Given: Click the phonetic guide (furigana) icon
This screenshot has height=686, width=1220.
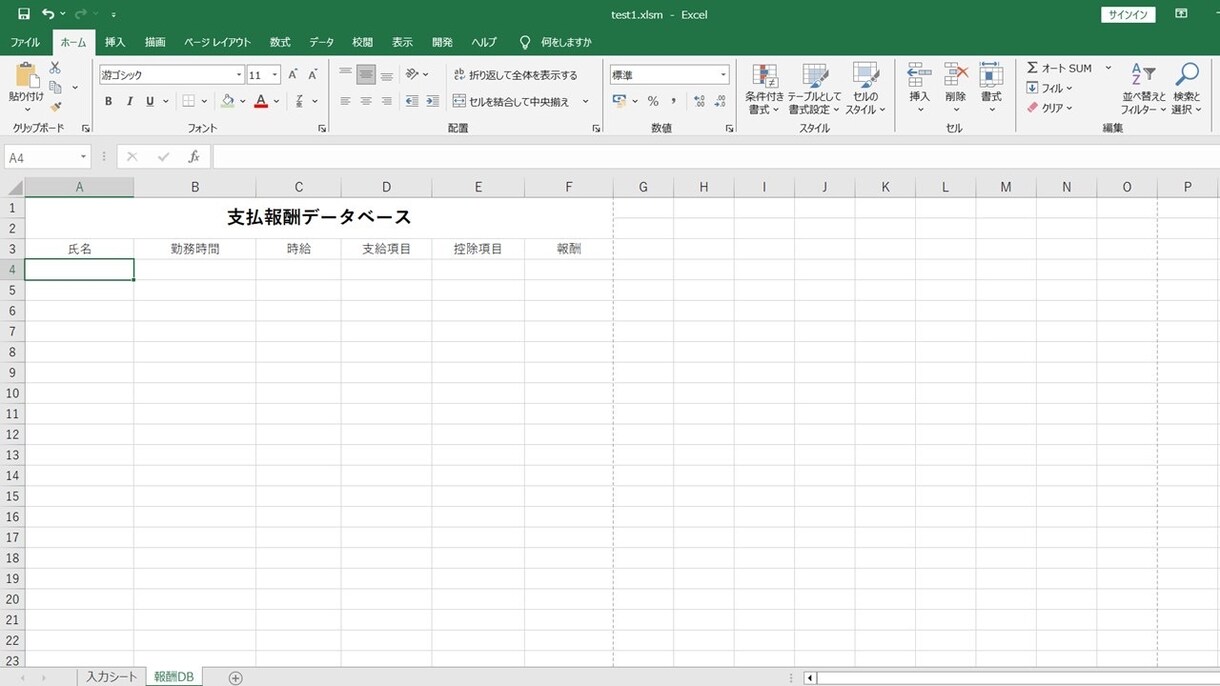Looking at the screenshot, I should tap(301, 101).
